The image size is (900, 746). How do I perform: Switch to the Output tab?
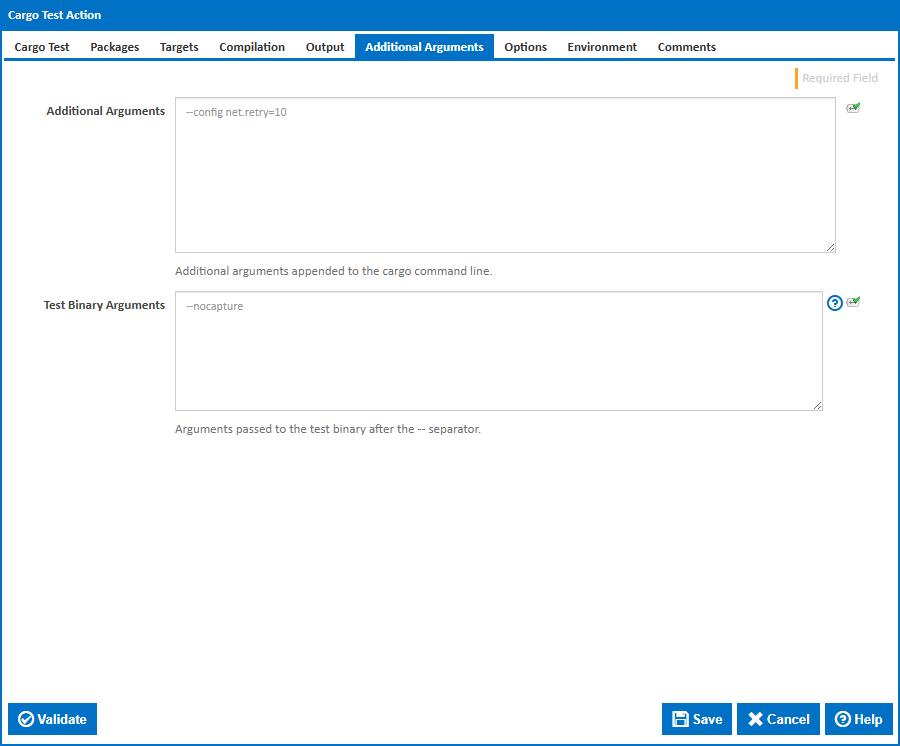tap(324, 46)
